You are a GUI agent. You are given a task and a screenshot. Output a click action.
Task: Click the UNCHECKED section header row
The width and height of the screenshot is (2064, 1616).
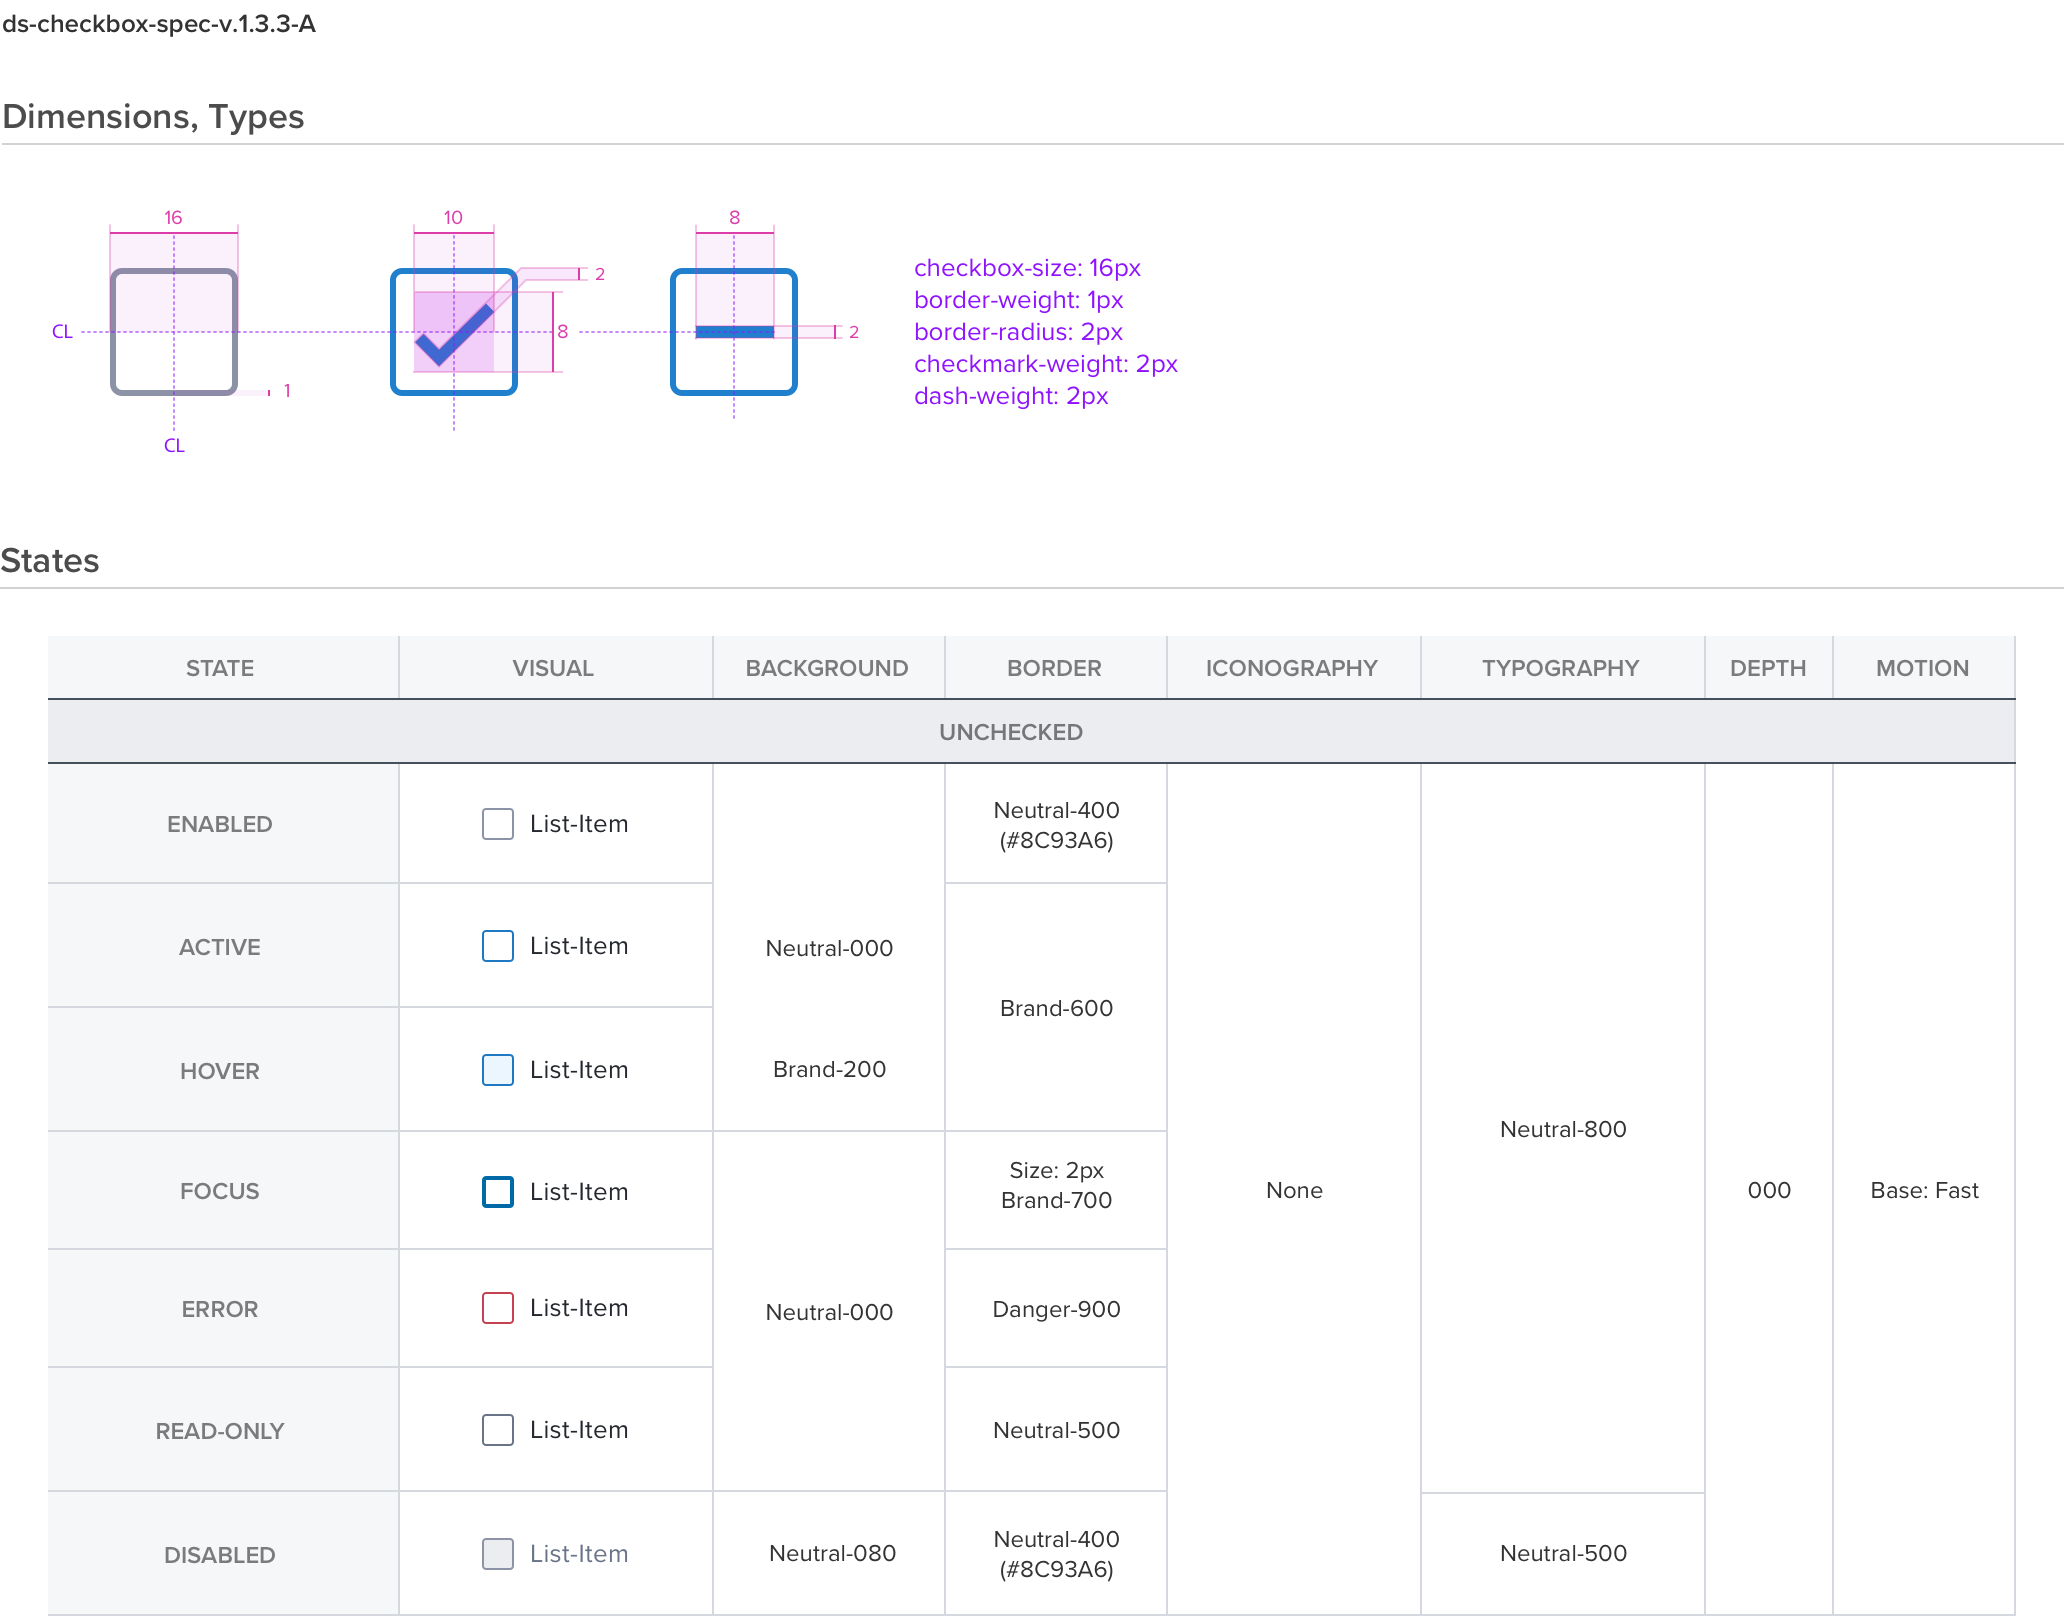(x=1031, y=732)
